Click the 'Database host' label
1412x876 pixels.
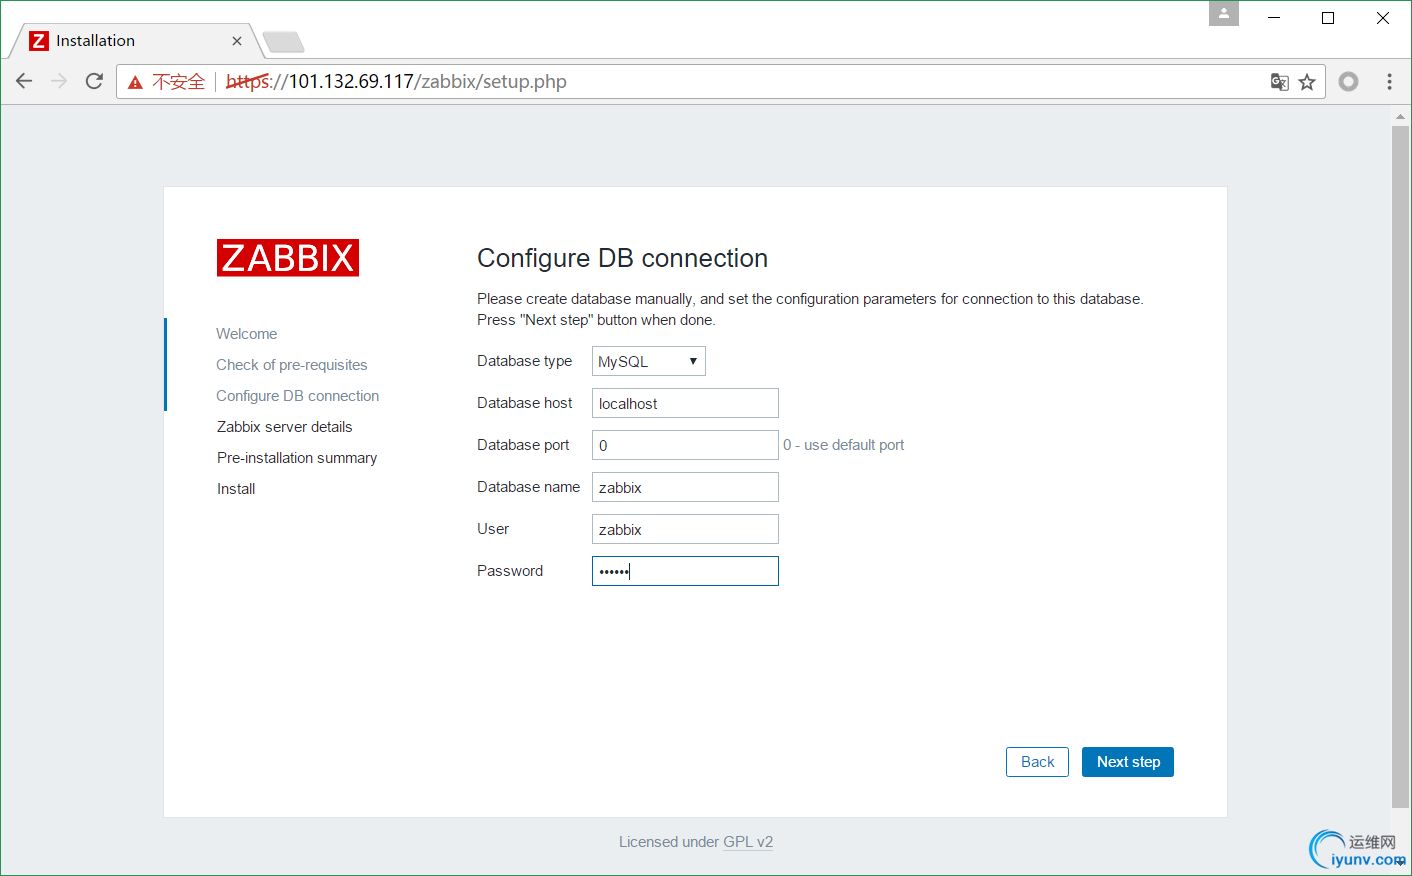tap(525, 403)
